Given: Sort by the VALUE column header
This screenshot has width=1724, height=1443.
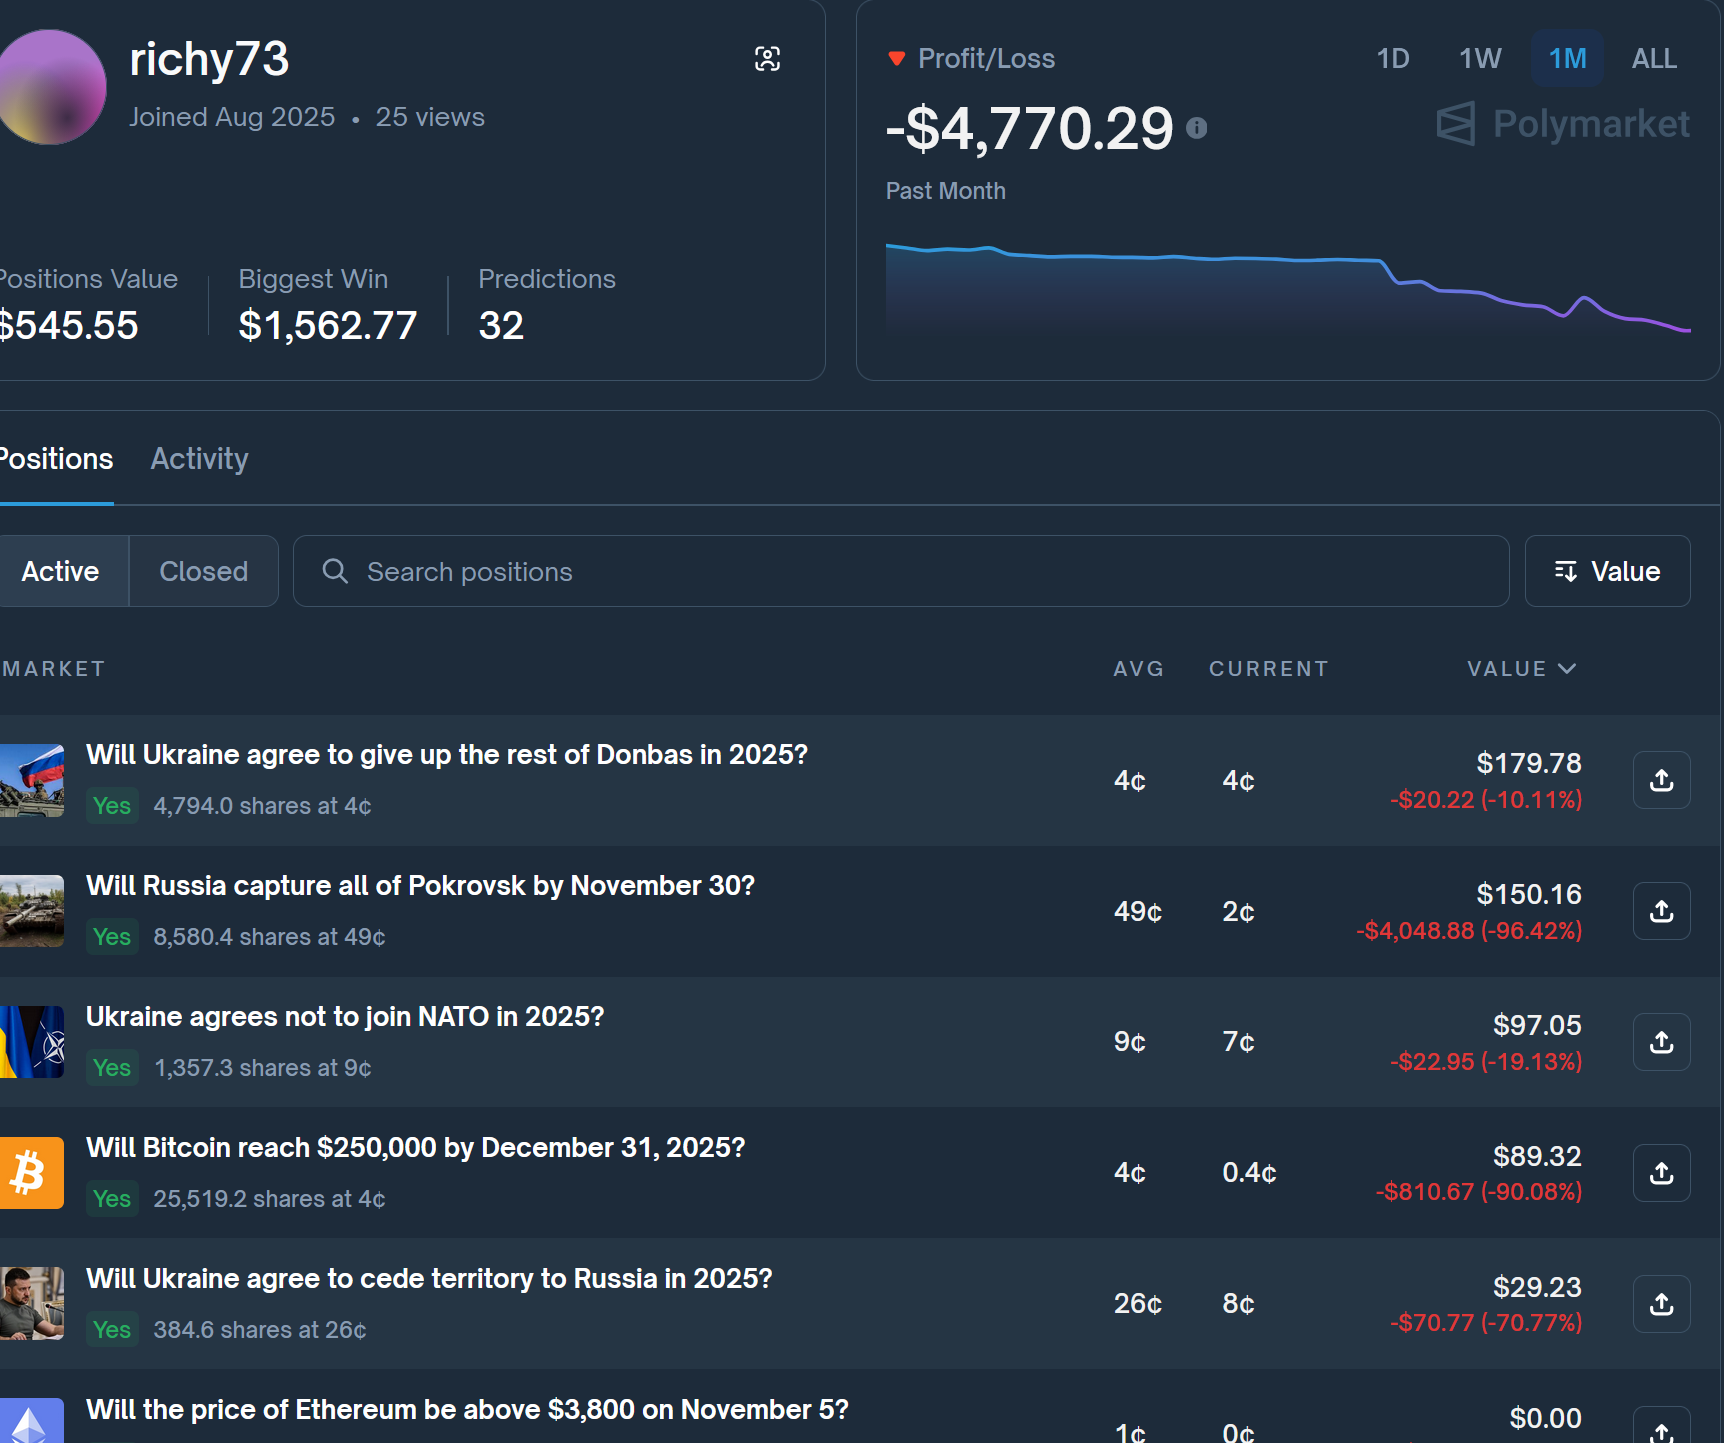Looking at the screenshot, I should [x=1520, y=669].
